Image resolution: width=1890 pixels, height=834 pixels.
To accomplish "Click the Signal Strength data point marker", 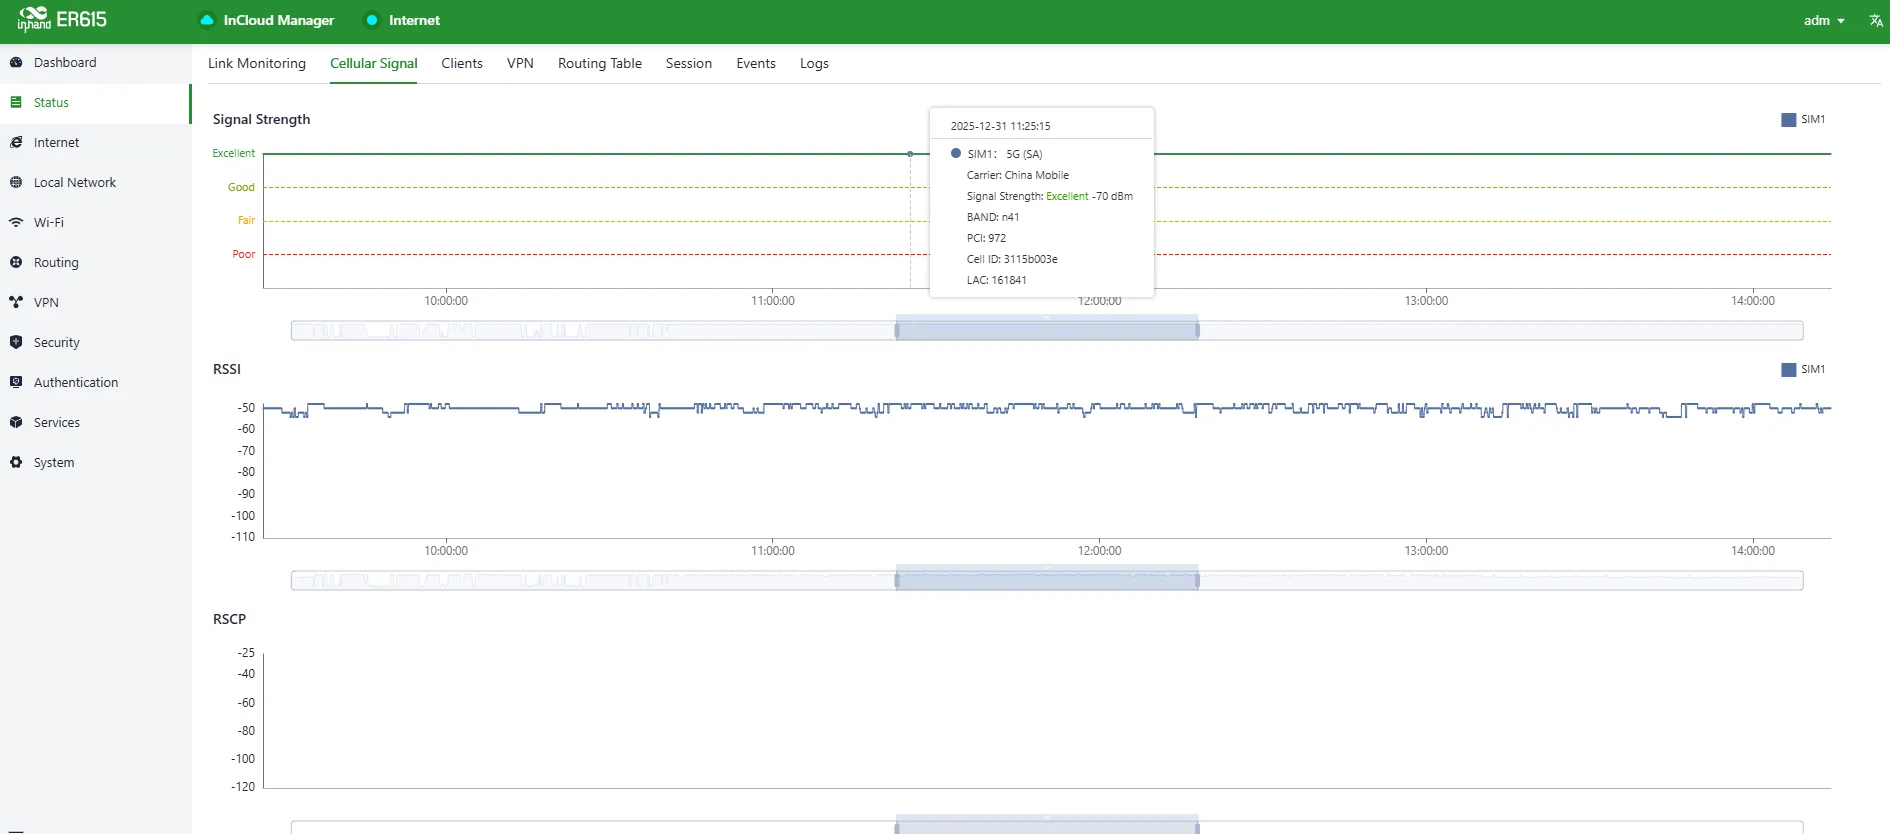I will [910, 154].
